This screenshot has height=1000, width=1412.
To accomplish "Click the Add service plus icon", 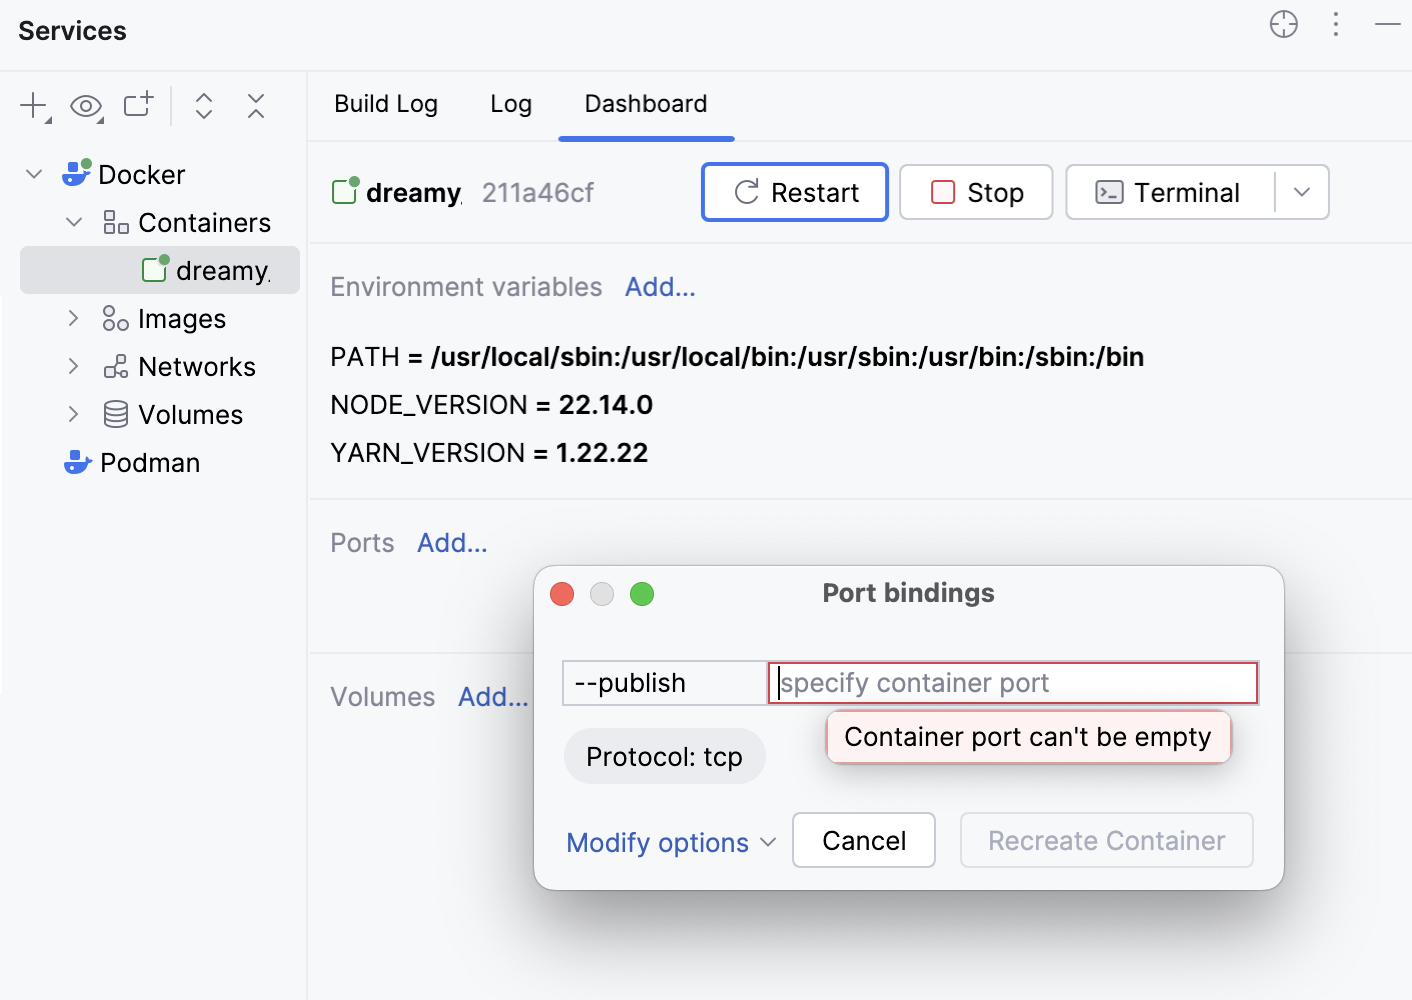I will pos(32,105).
